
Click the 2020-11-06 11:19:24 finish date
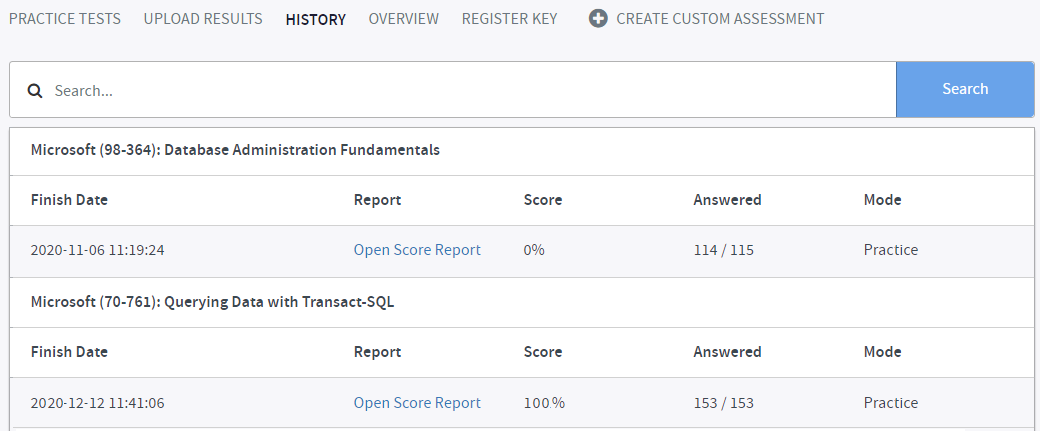(98, 250)
